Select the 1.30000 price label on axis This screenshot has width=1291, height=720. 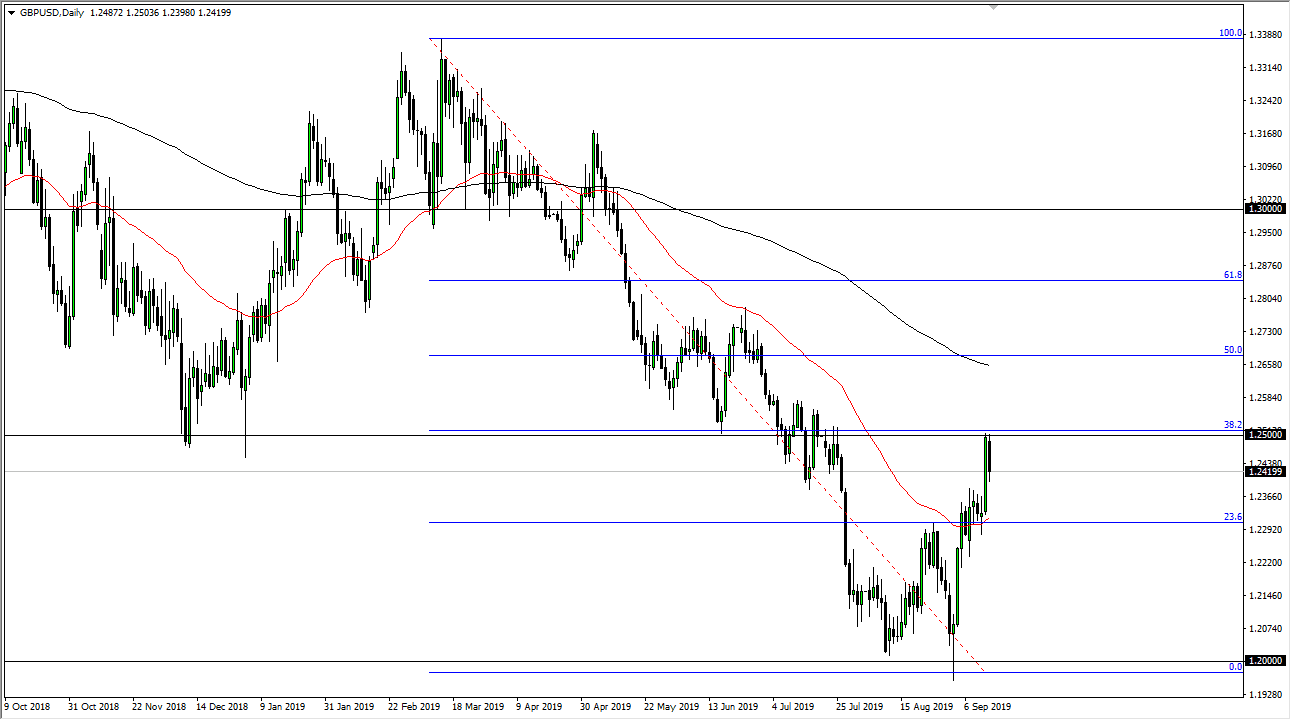(1265, 208)
